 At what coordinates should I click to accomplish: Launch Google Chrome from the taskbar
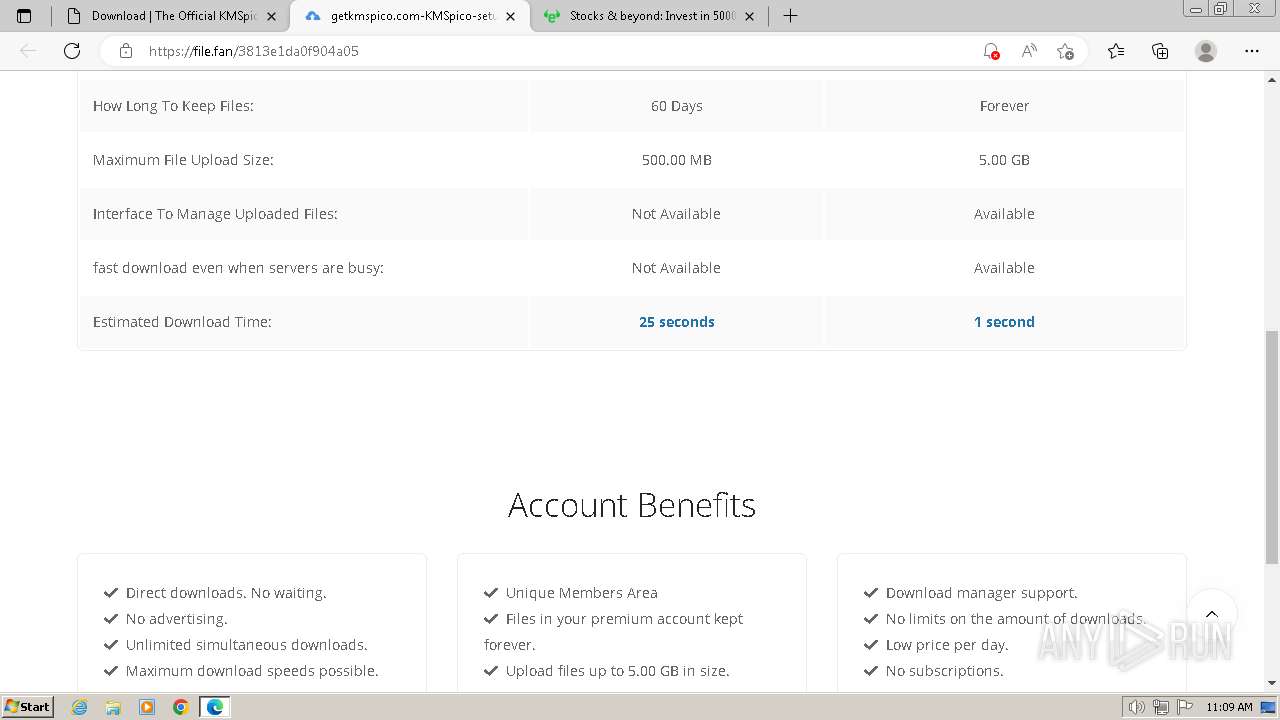click(181, 707)
